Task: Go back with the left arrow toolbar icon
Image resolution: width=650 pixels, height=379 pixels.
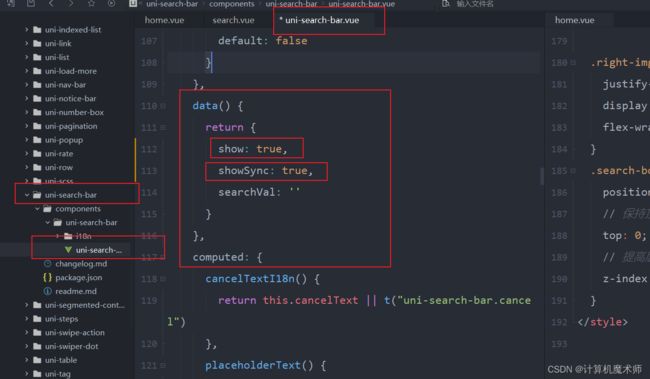Action: click(51, 3)
